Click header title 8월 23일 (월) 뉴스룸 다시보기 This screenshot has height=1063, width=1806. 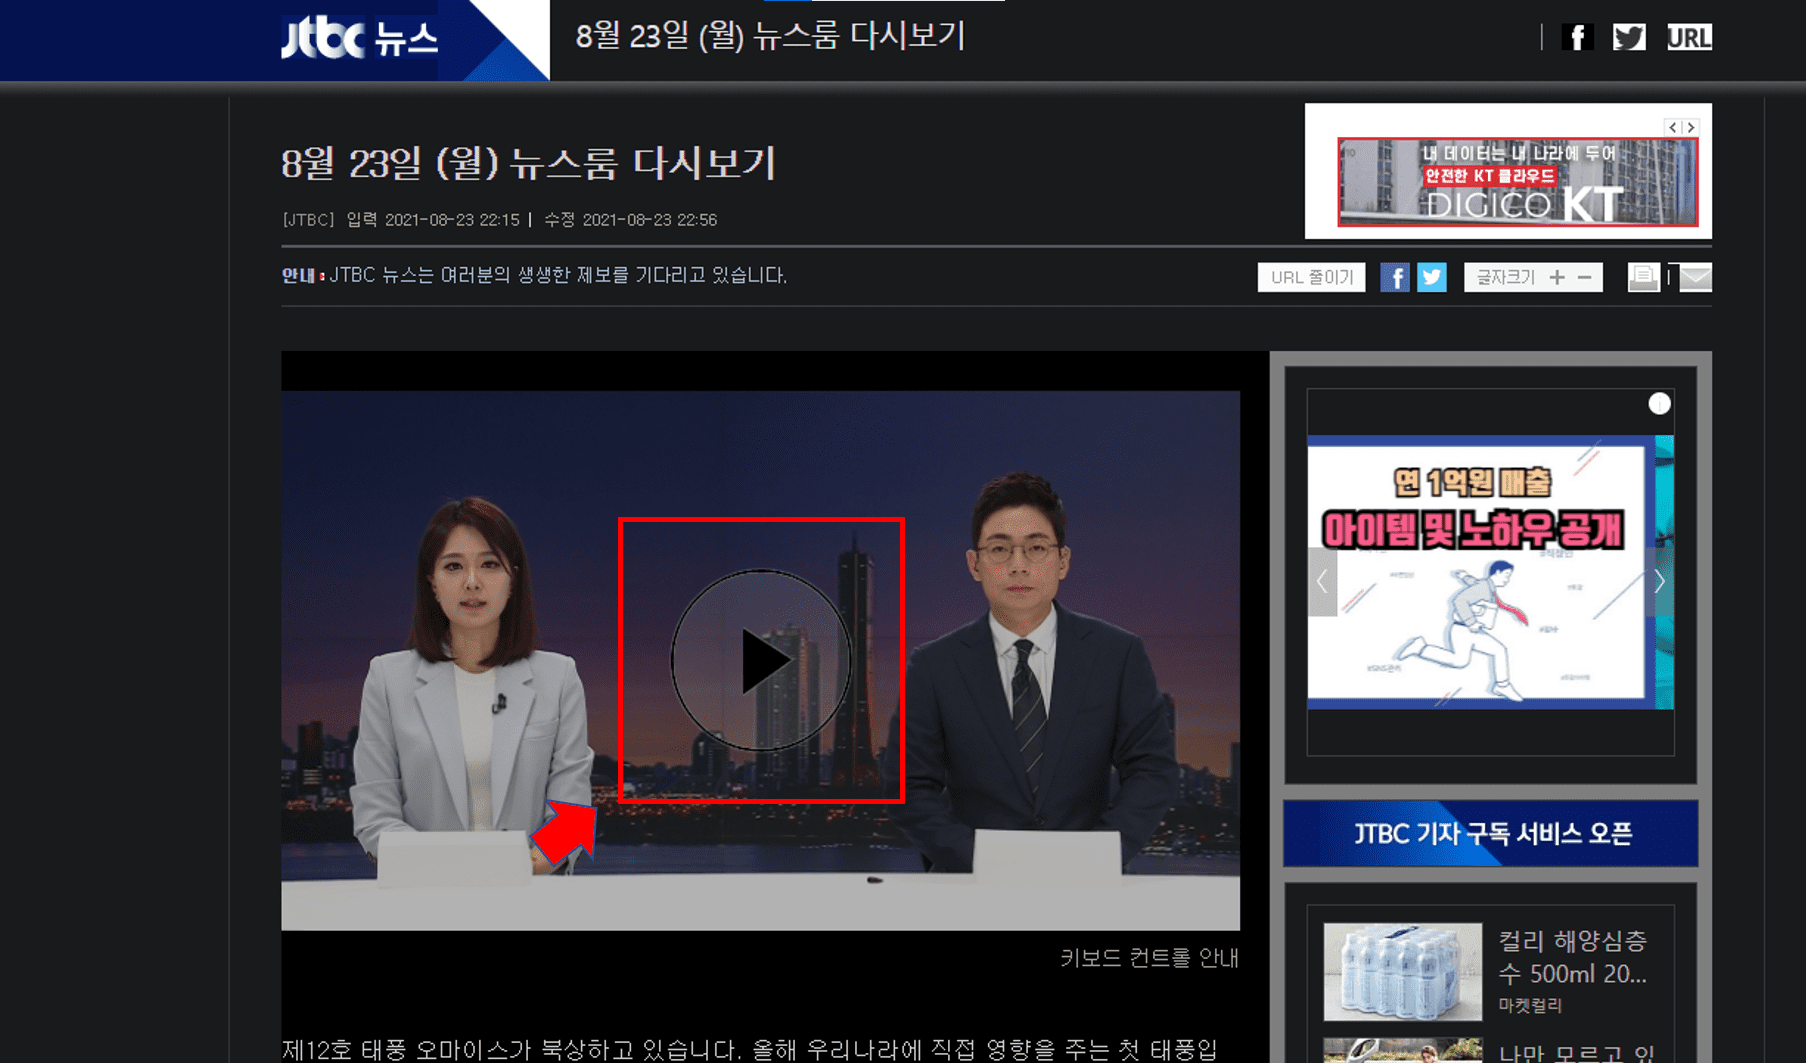click(770, 36)
